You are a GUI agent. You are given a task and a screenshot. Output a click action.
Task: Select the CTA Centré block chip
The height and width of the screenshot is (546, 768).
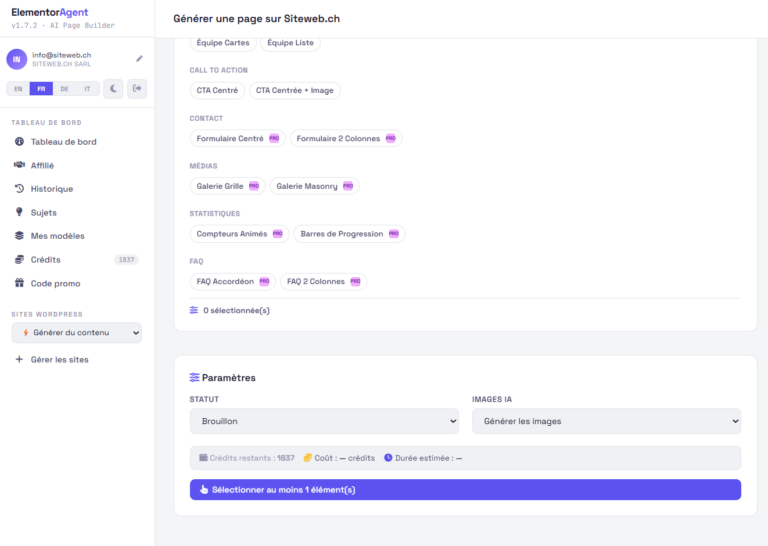217,91
